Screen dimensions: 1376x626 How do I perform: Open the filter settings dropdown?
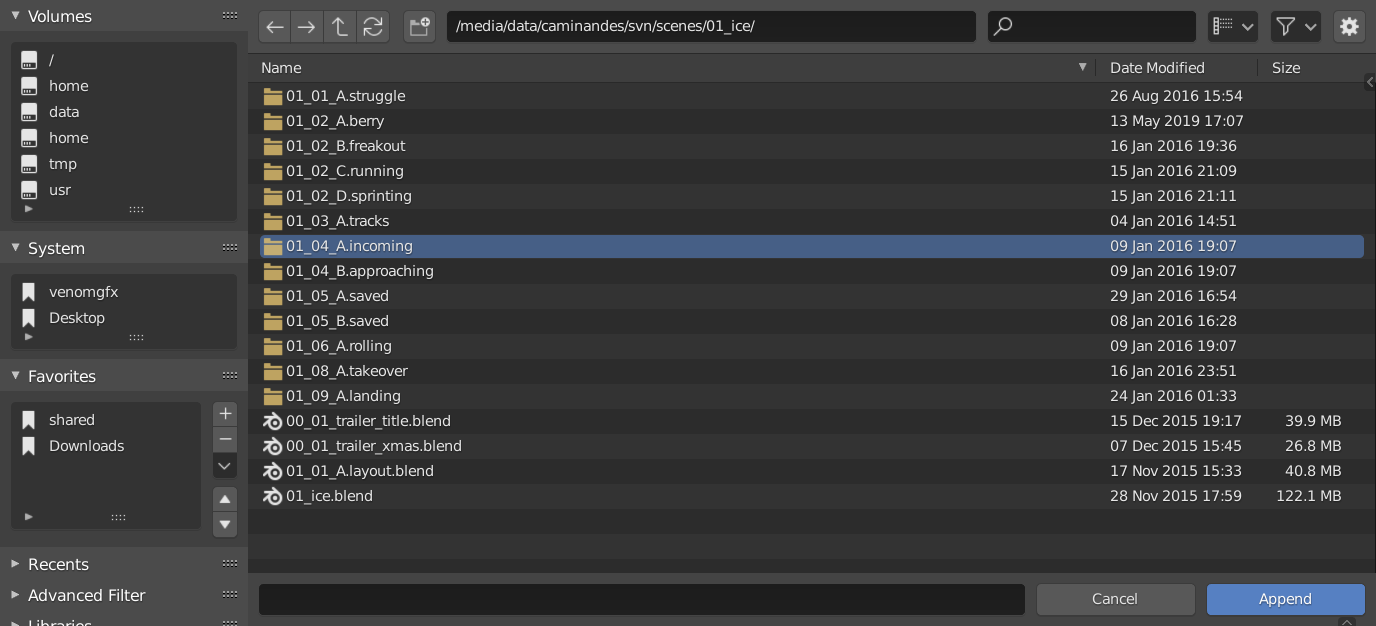1296,27
